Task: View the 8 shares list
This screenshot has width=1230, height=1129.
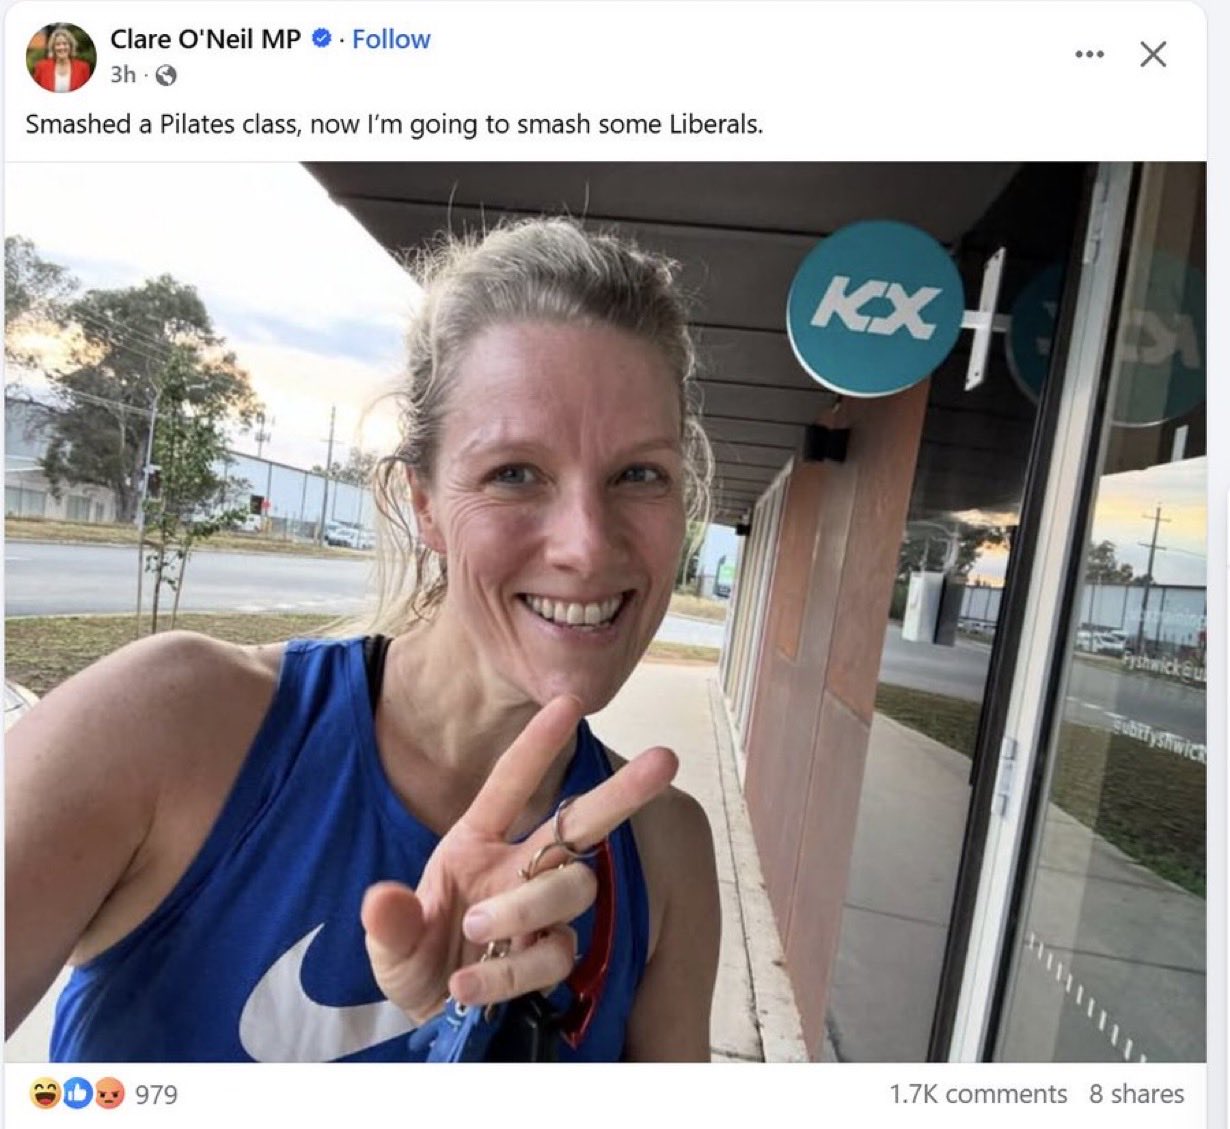Action: 1136,1094
